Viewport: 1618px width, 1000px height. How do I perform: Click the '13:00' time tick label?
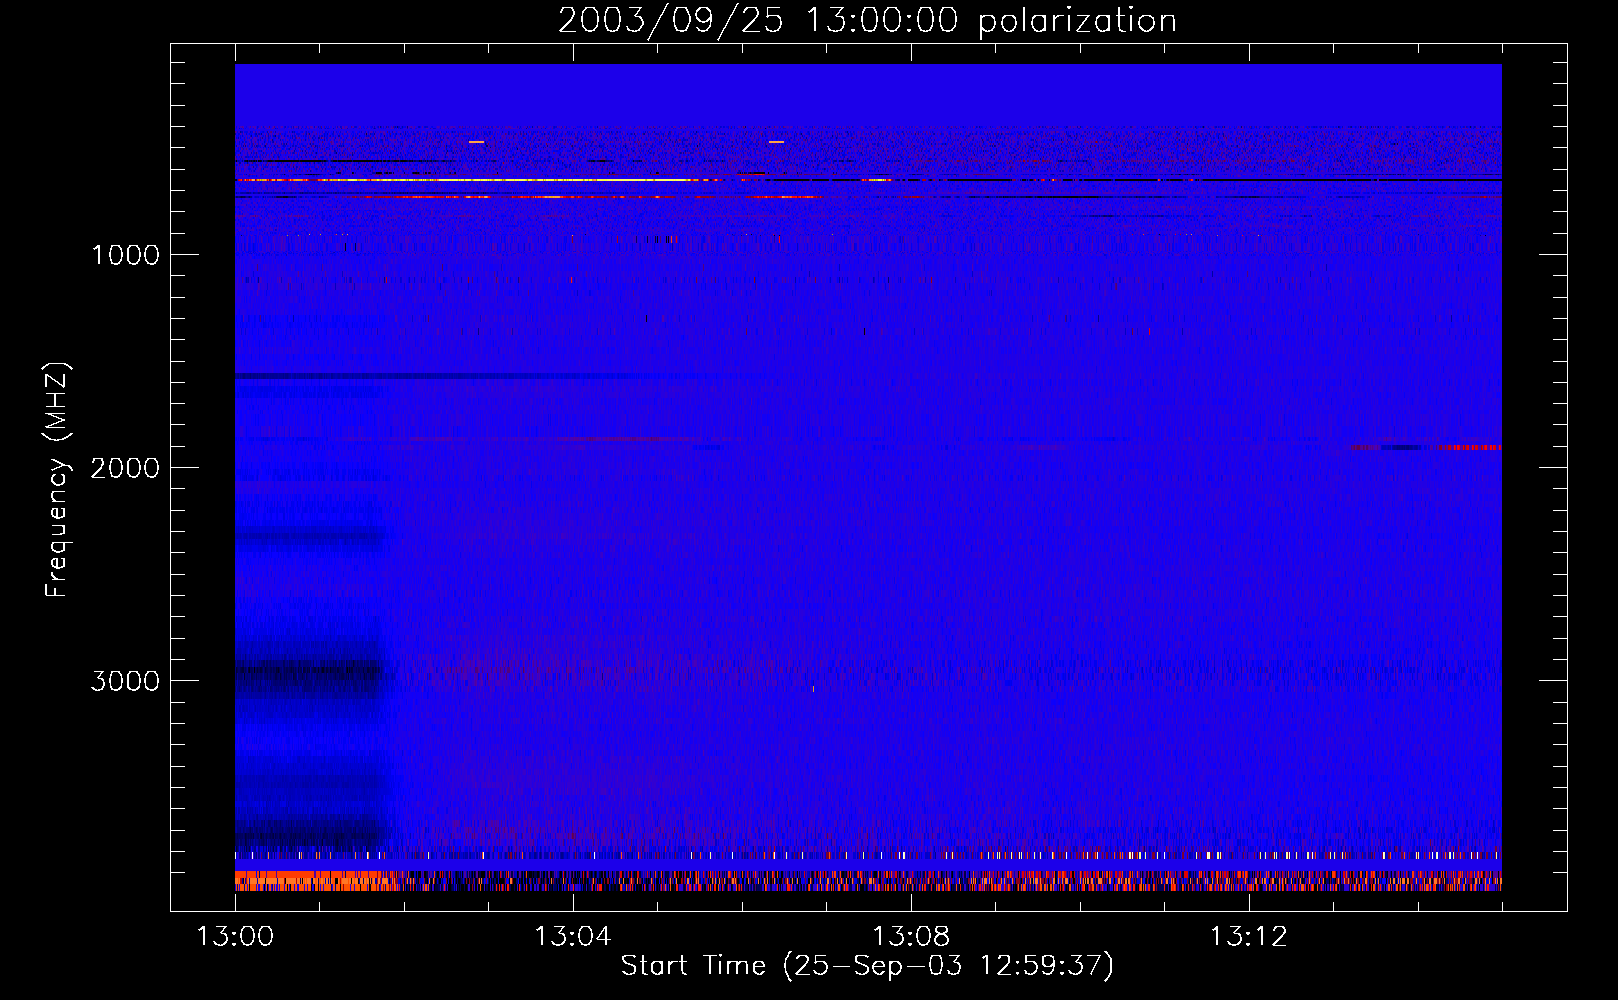(x=235, y=937)
